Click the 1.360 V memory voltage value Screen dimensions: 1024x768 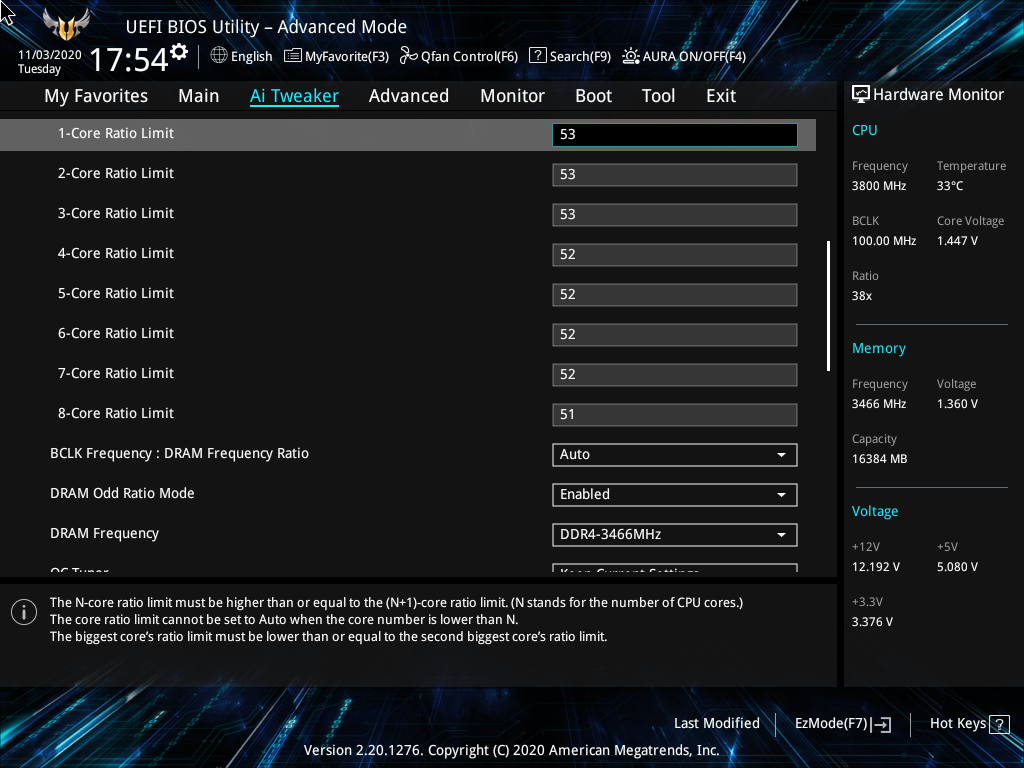pyautogui.click(x=957, y=404)
